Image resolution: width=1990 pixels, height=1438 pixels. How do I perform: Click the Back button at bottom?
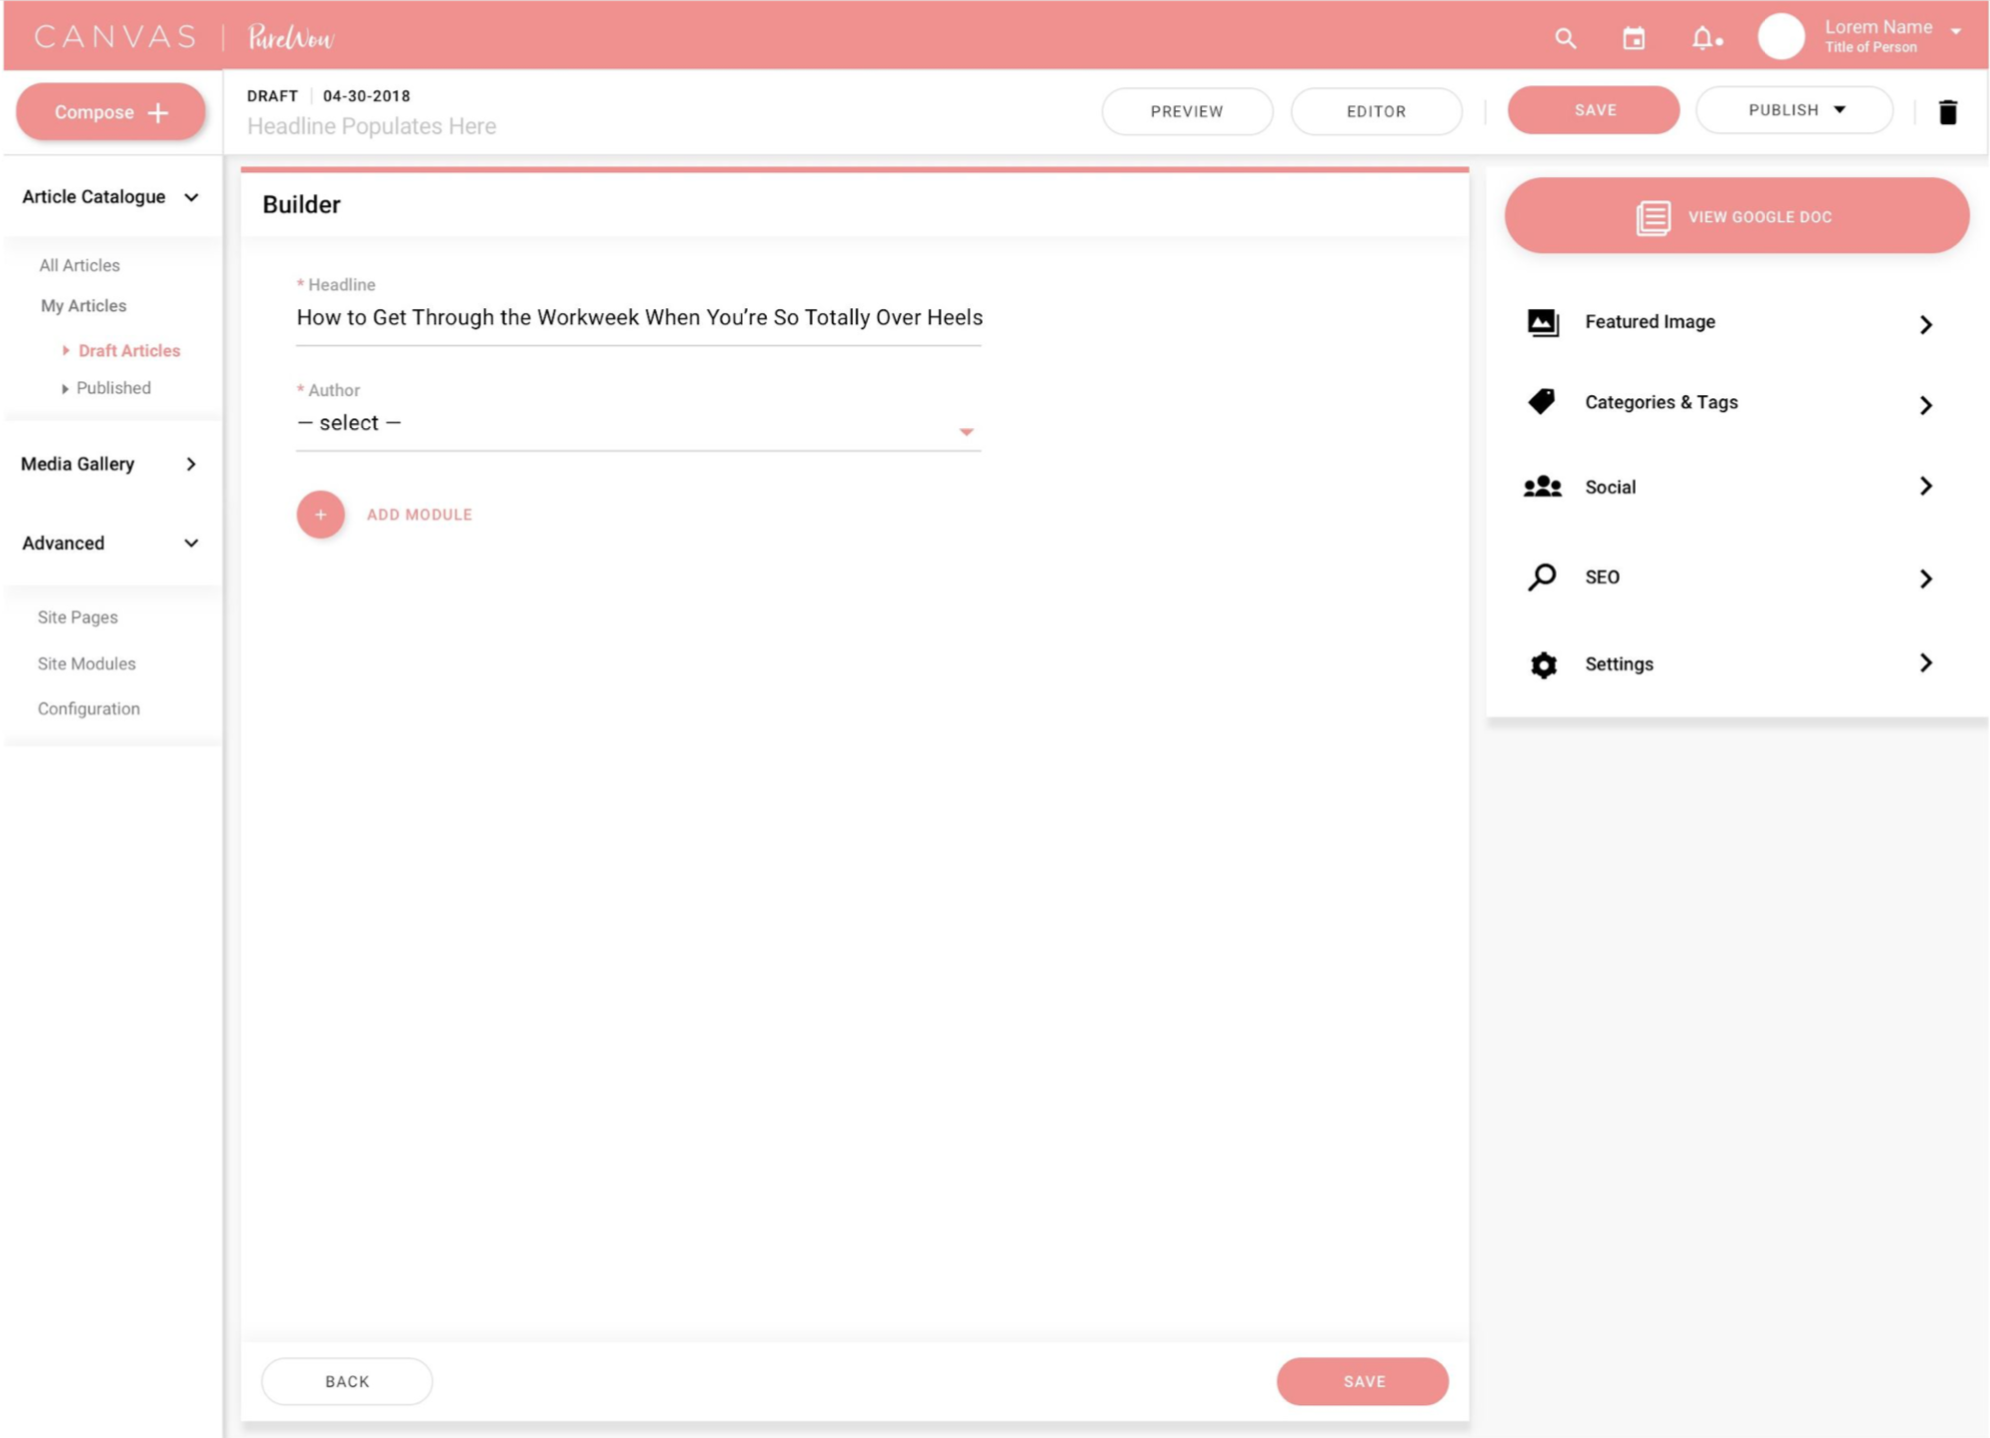[x=347, y=1381]
